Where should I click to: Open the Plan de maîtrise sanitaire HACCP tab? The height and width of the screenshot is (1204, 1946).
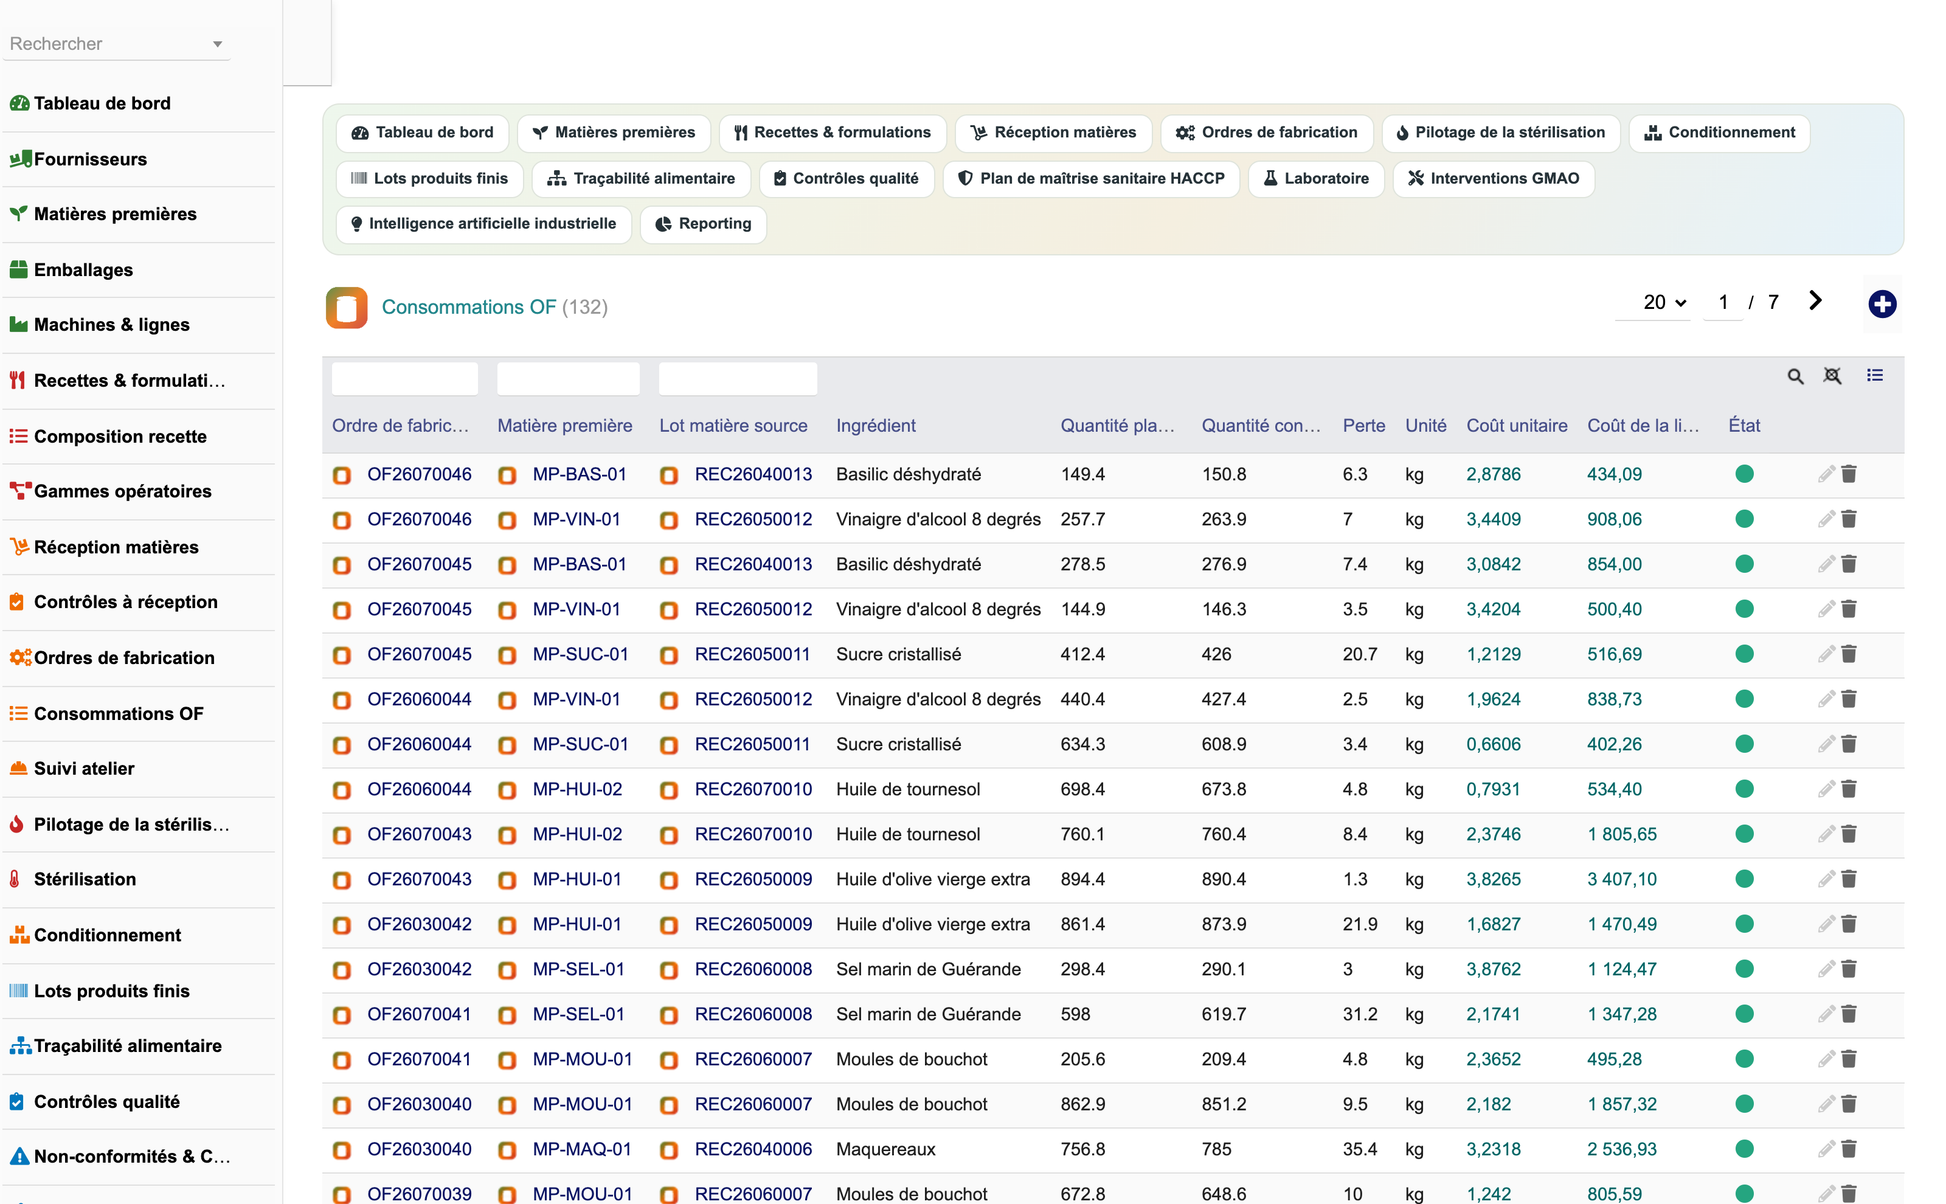1091,179
